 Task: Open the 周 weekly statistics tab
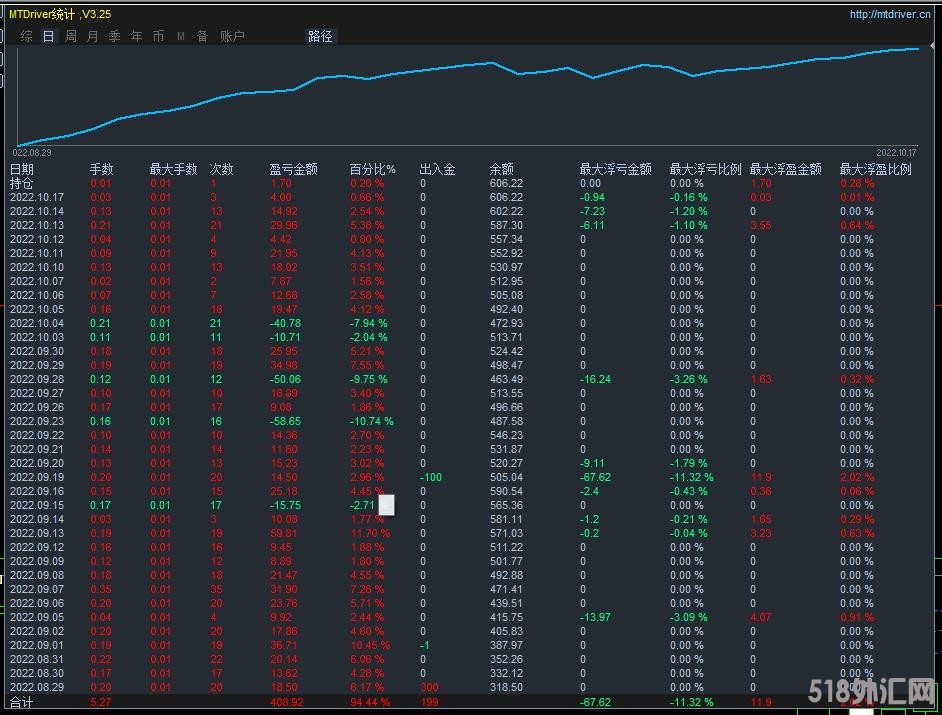[71, 36]
